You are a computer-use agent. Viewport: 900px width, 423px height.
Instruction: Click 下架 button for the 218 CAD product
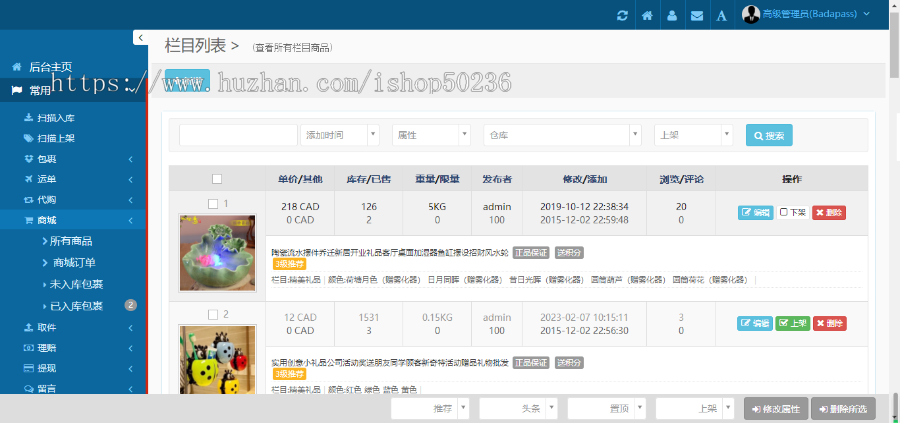pyautogui.click(x=793, y=212)
